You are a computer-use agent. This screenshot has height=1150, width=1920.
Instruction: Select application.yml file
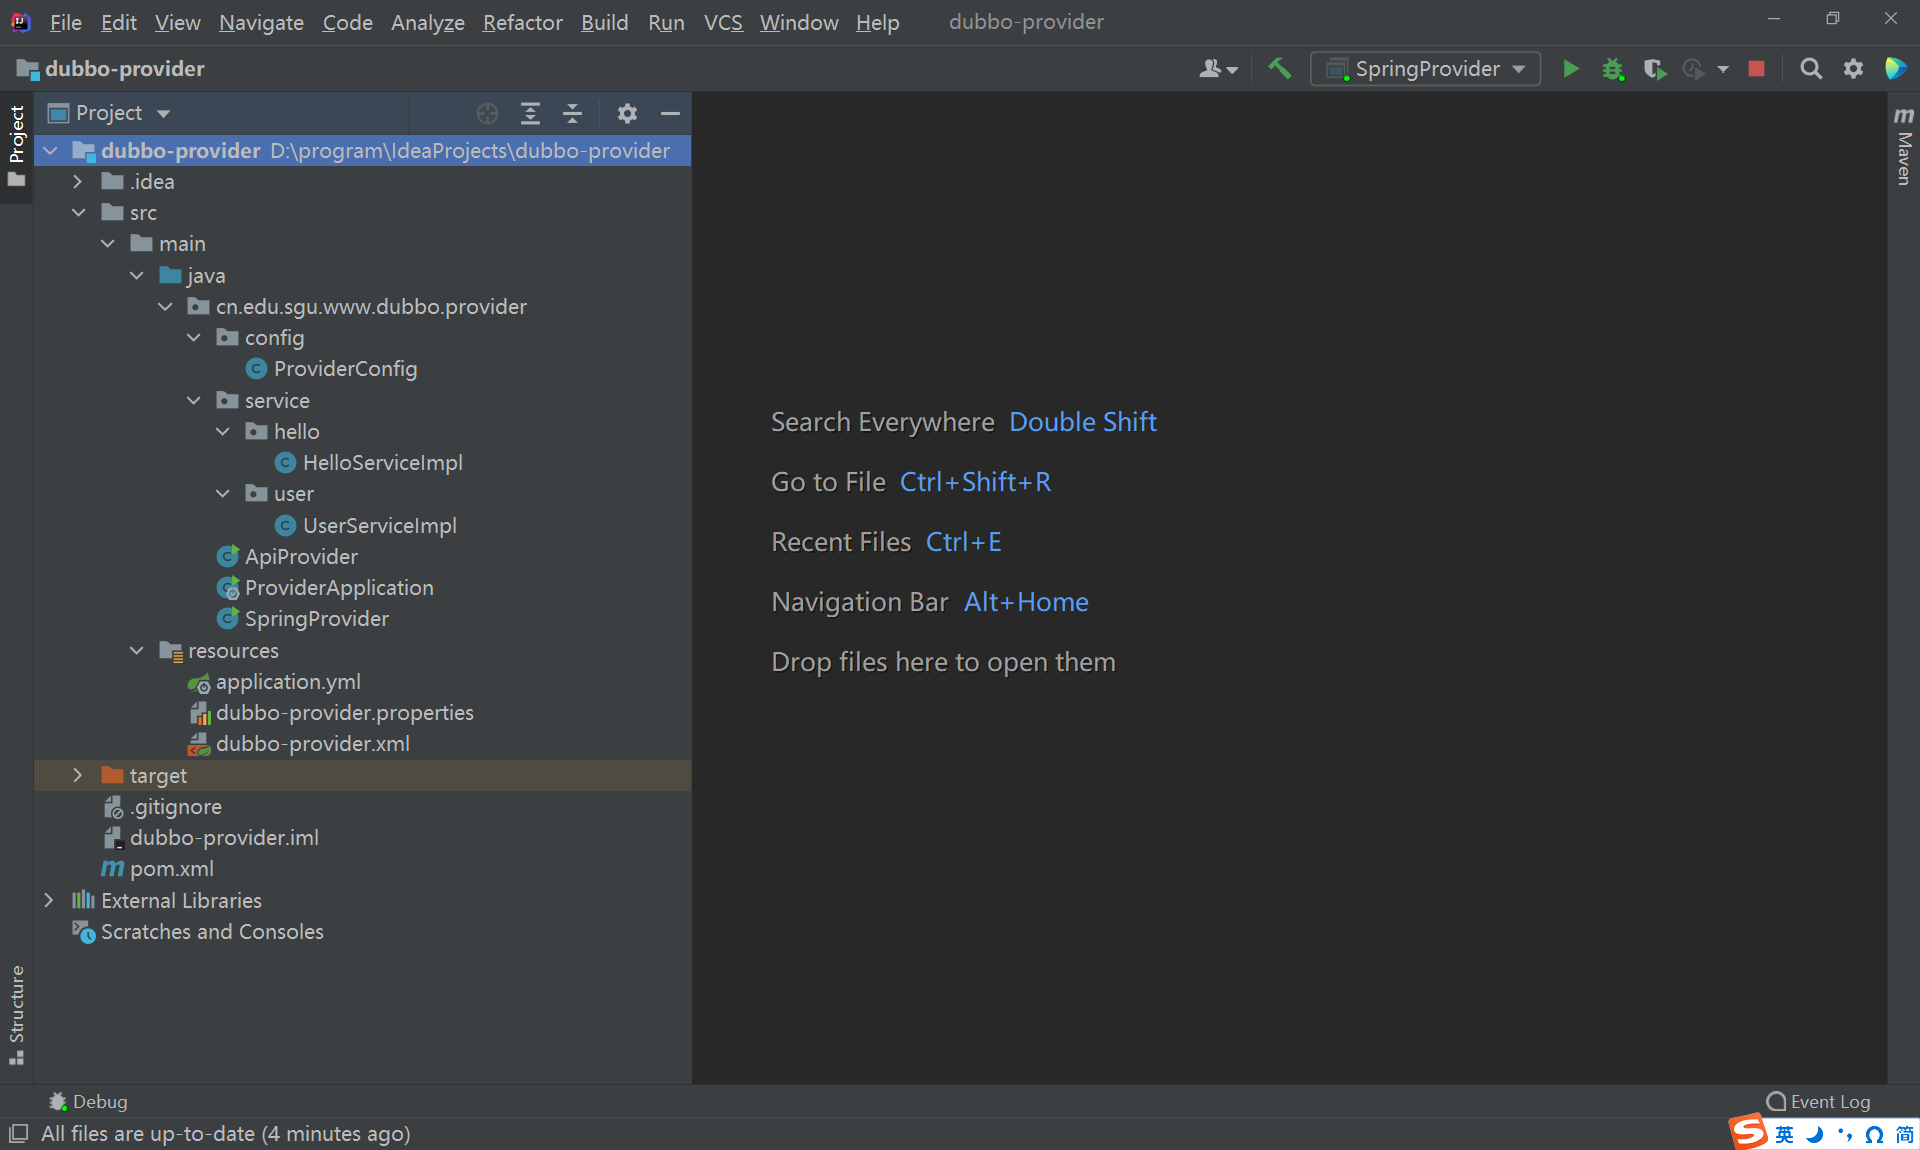(x=288, y=682)
